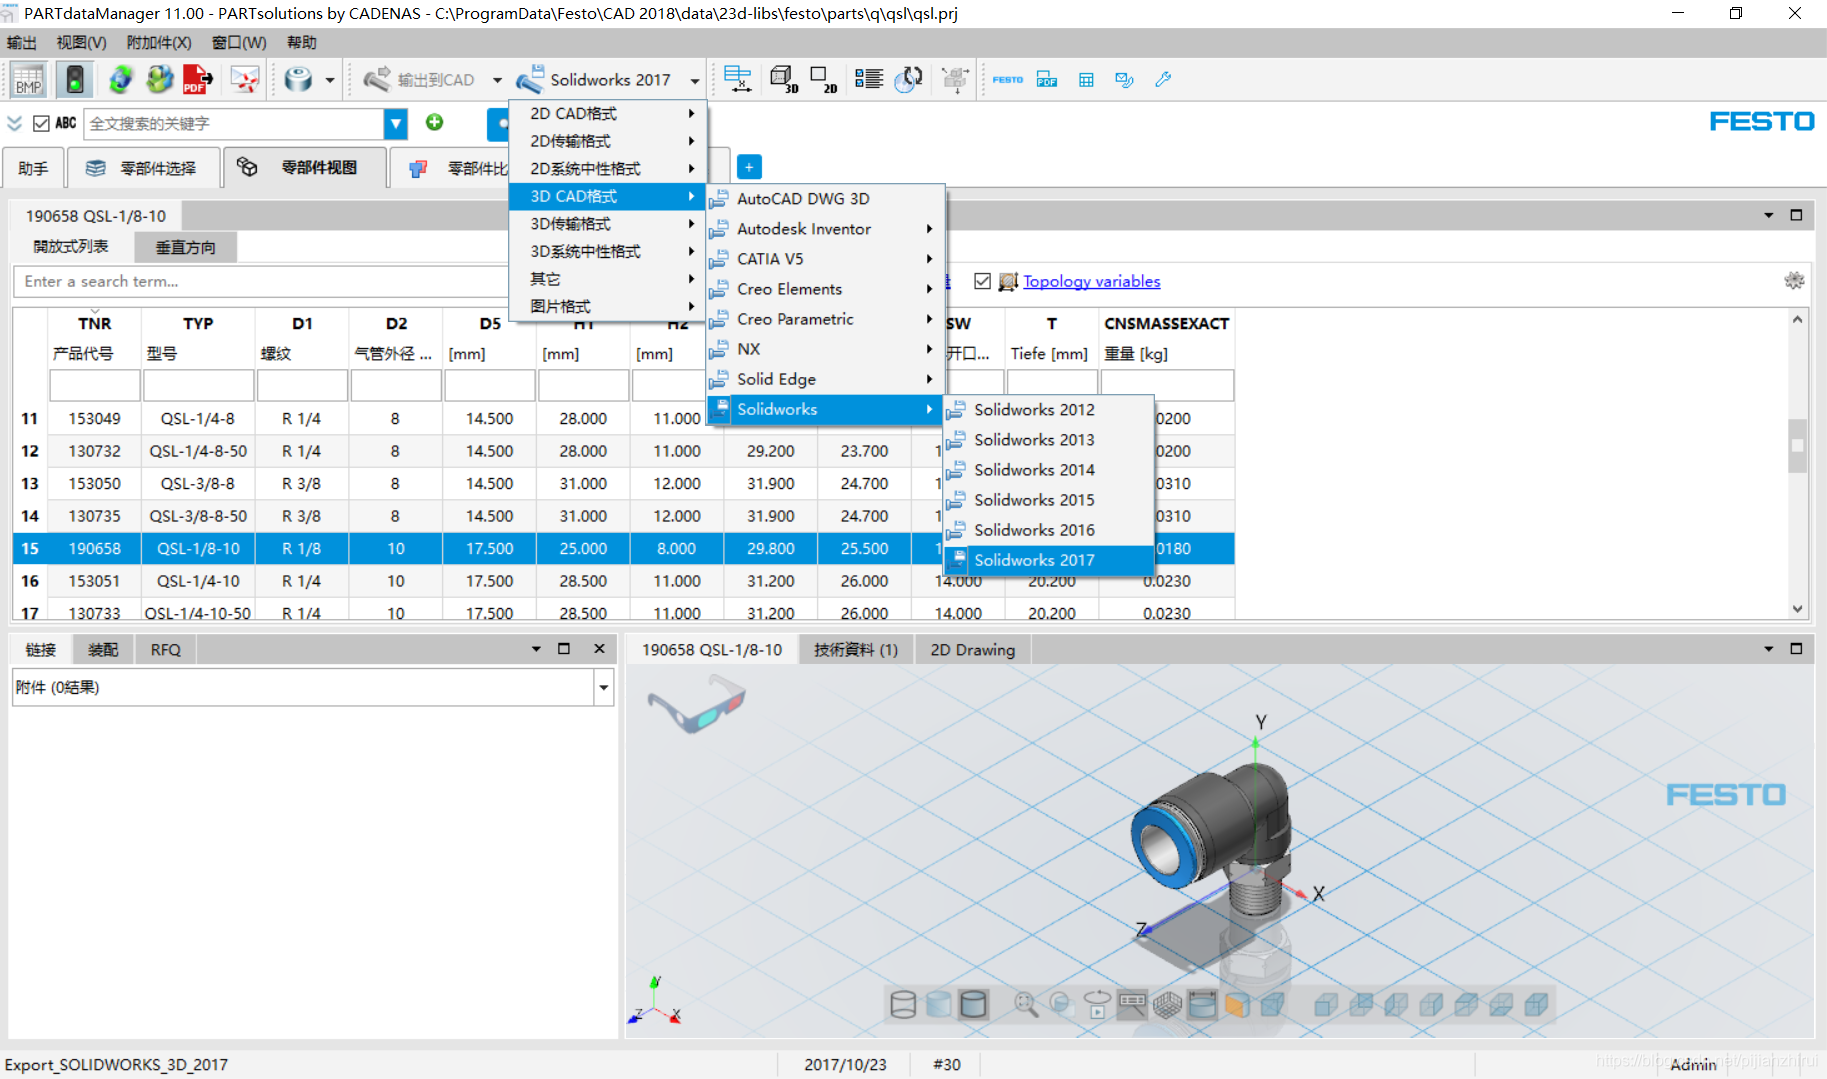This screenshot has height=1079, width=1827.
Task: Open the Topology variables link
Action: tap(1091, 281)
